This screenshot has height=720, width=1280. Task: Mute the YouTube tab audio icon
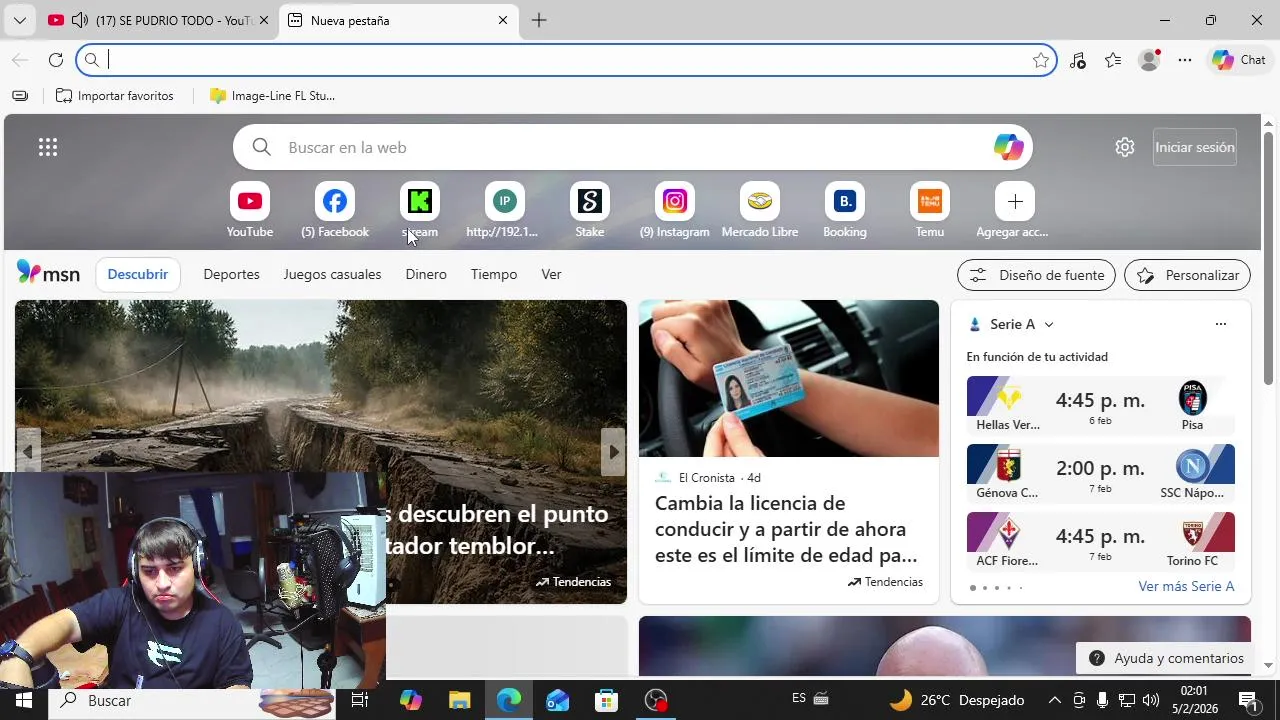pyautogui.click(x=80, y=20)
